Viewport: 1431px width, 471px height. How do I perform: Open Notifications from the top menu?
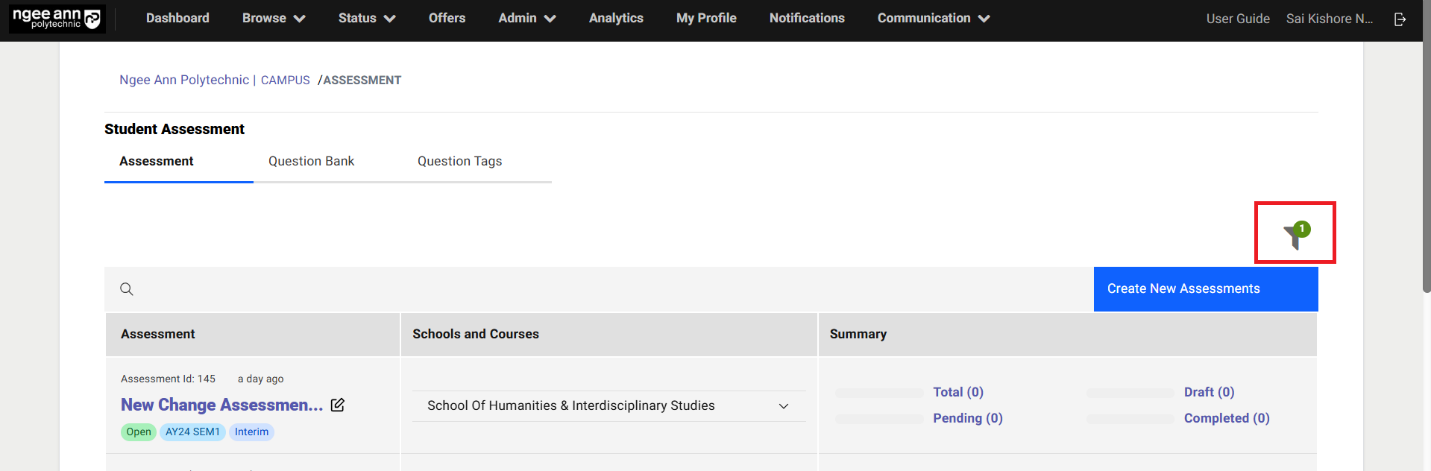tap(806, 18)
